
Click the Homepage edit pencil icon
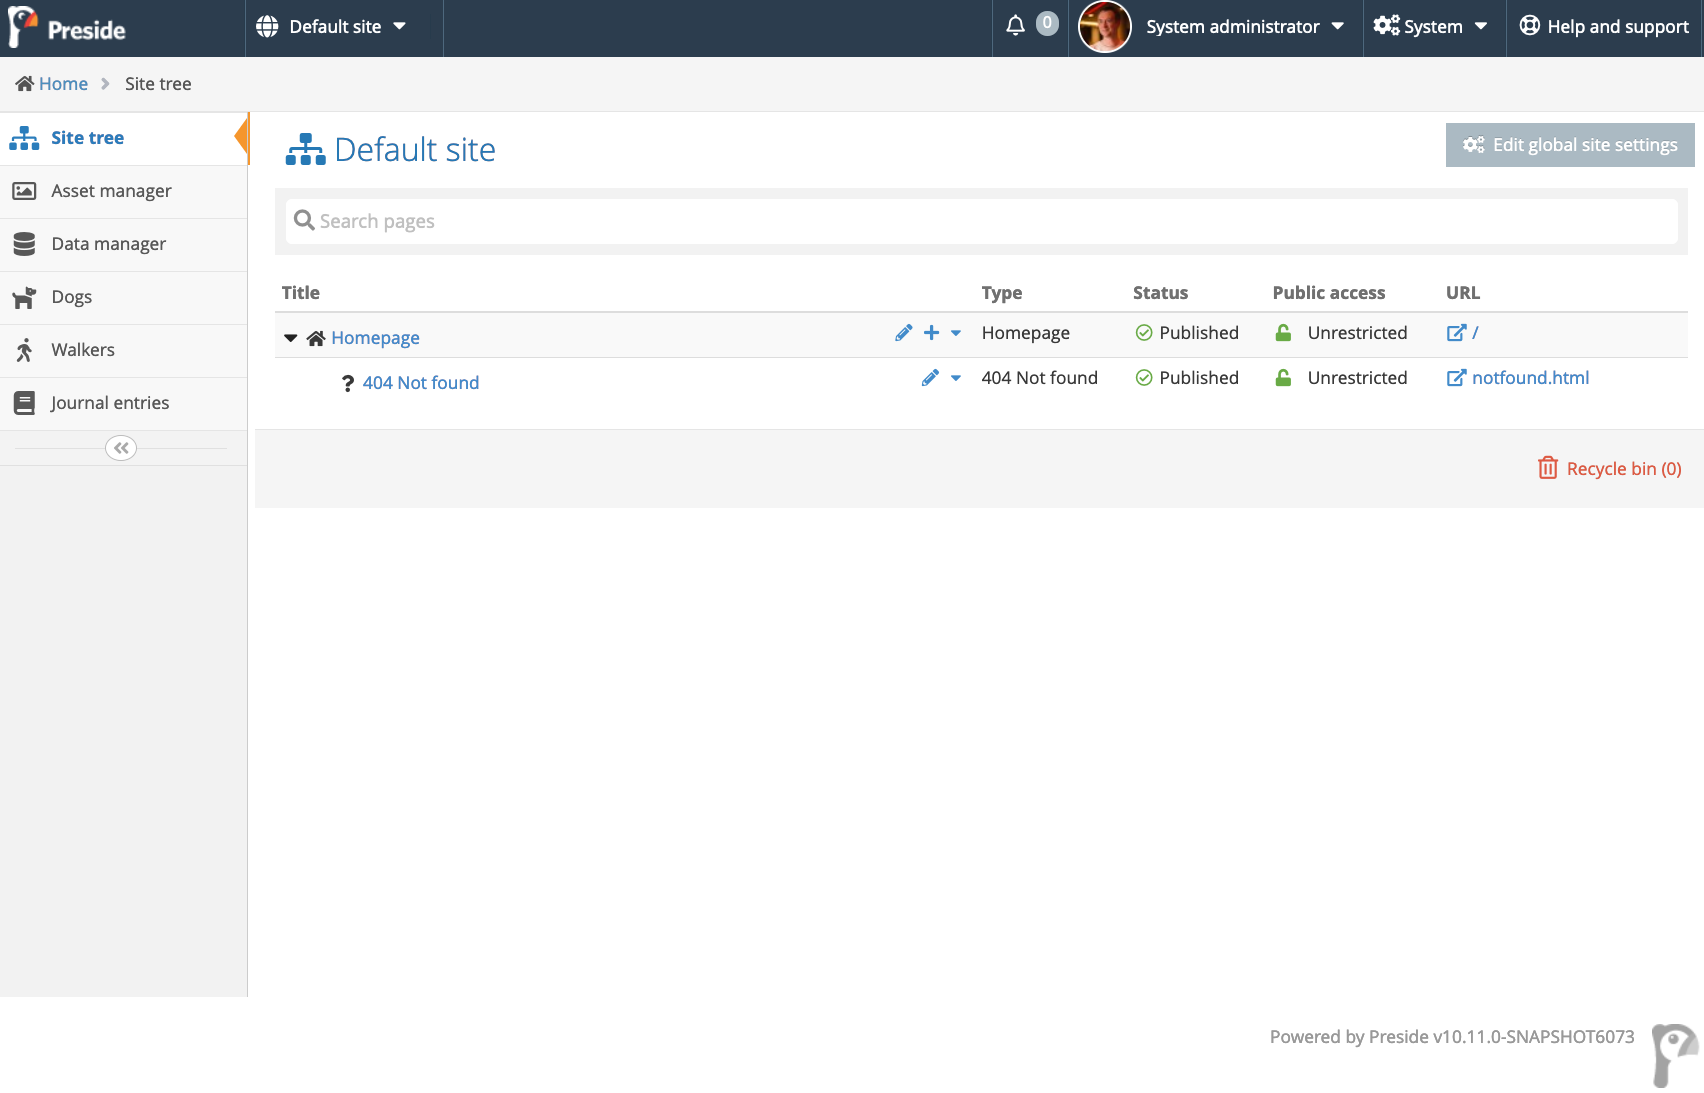[903, 333]
